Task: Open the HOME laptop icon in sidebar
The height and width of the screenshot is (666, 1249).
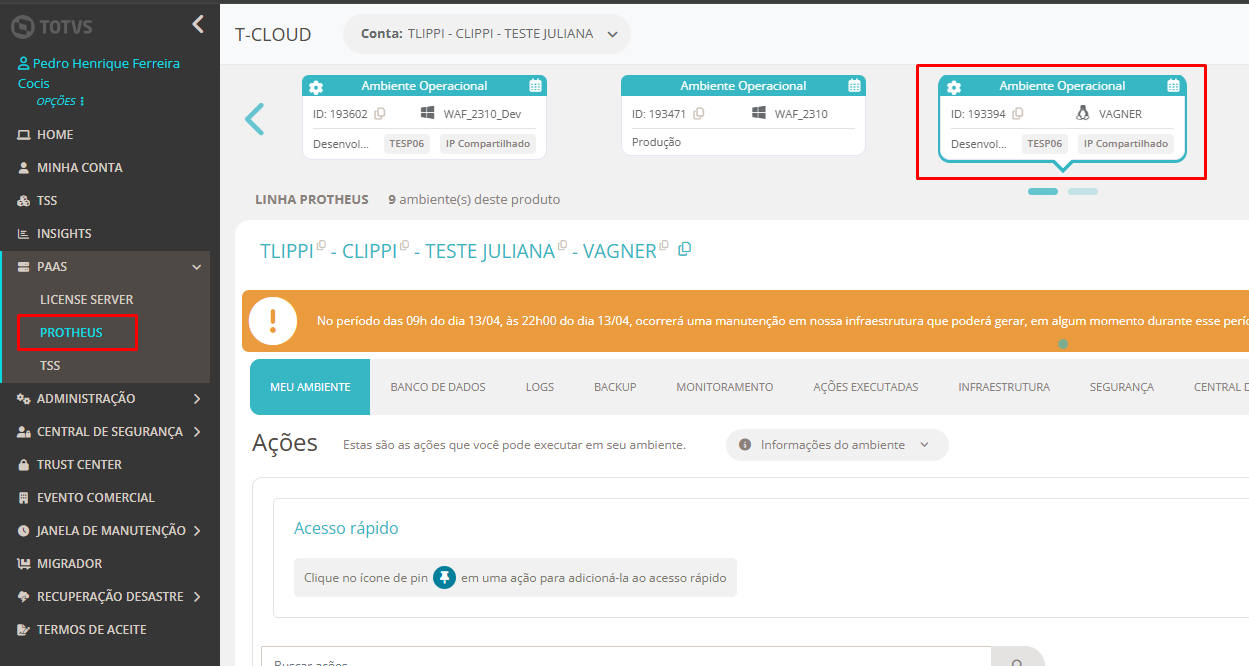Action: (24, 135)
